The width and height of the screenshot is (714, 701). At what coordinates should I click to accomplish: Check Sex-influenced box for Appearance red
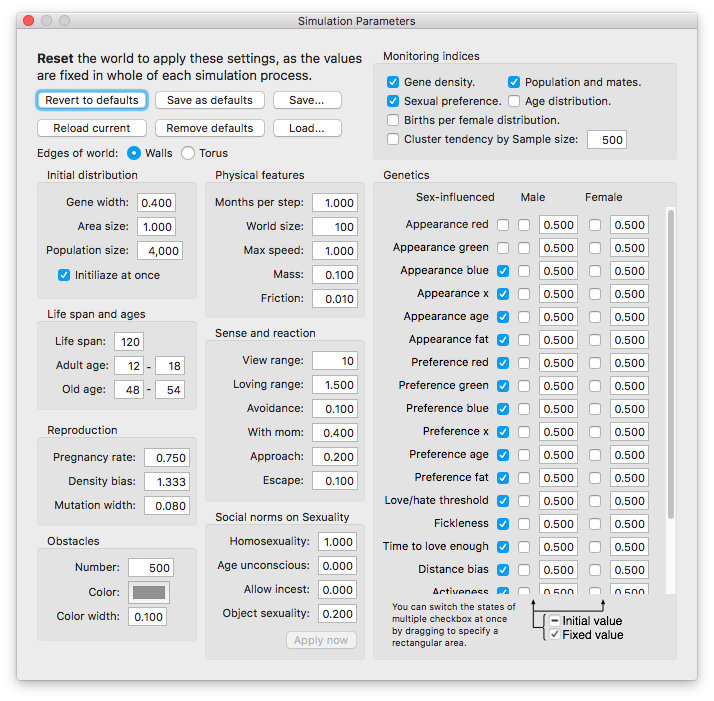(x=503, y=225)
